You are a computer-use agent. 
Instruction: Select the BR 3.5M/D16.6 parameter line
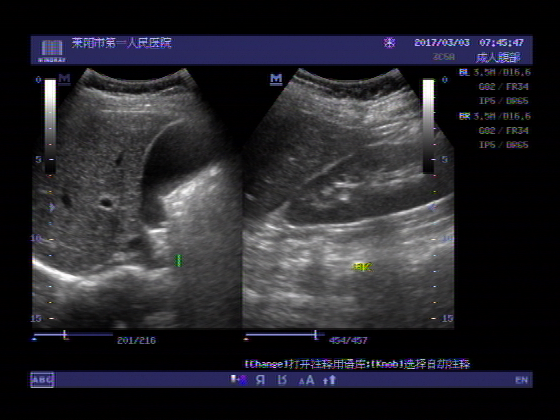pyautogui.click(x=495, y=116)
